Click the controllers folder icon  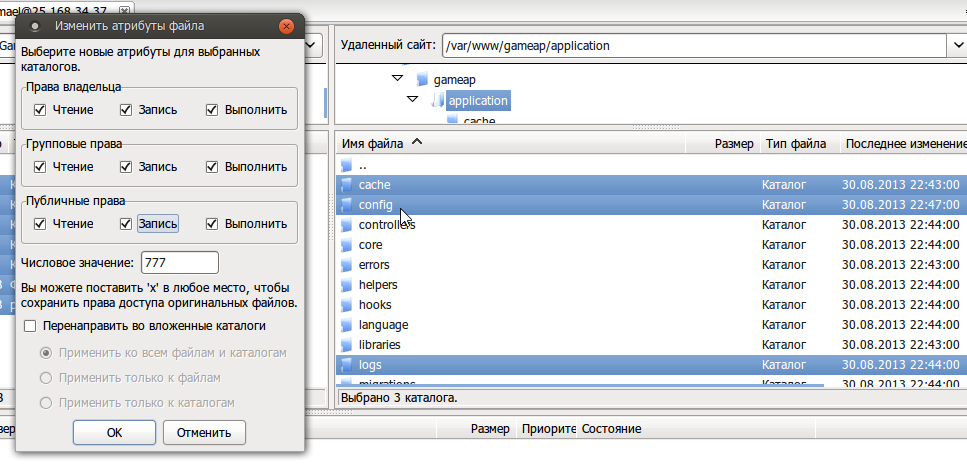pos(347,225)
